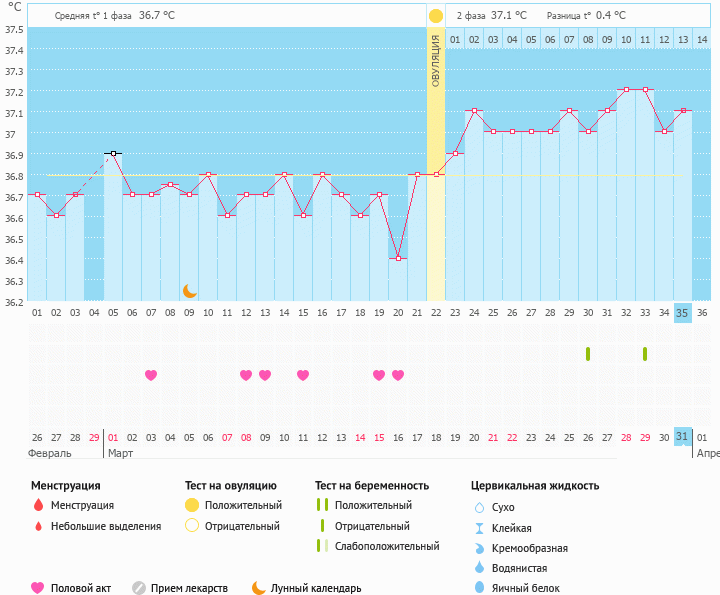Click the Клейкая cervical fluid icon
The width and height of the screenshot is (720, 595).
[x=480, y=528]
